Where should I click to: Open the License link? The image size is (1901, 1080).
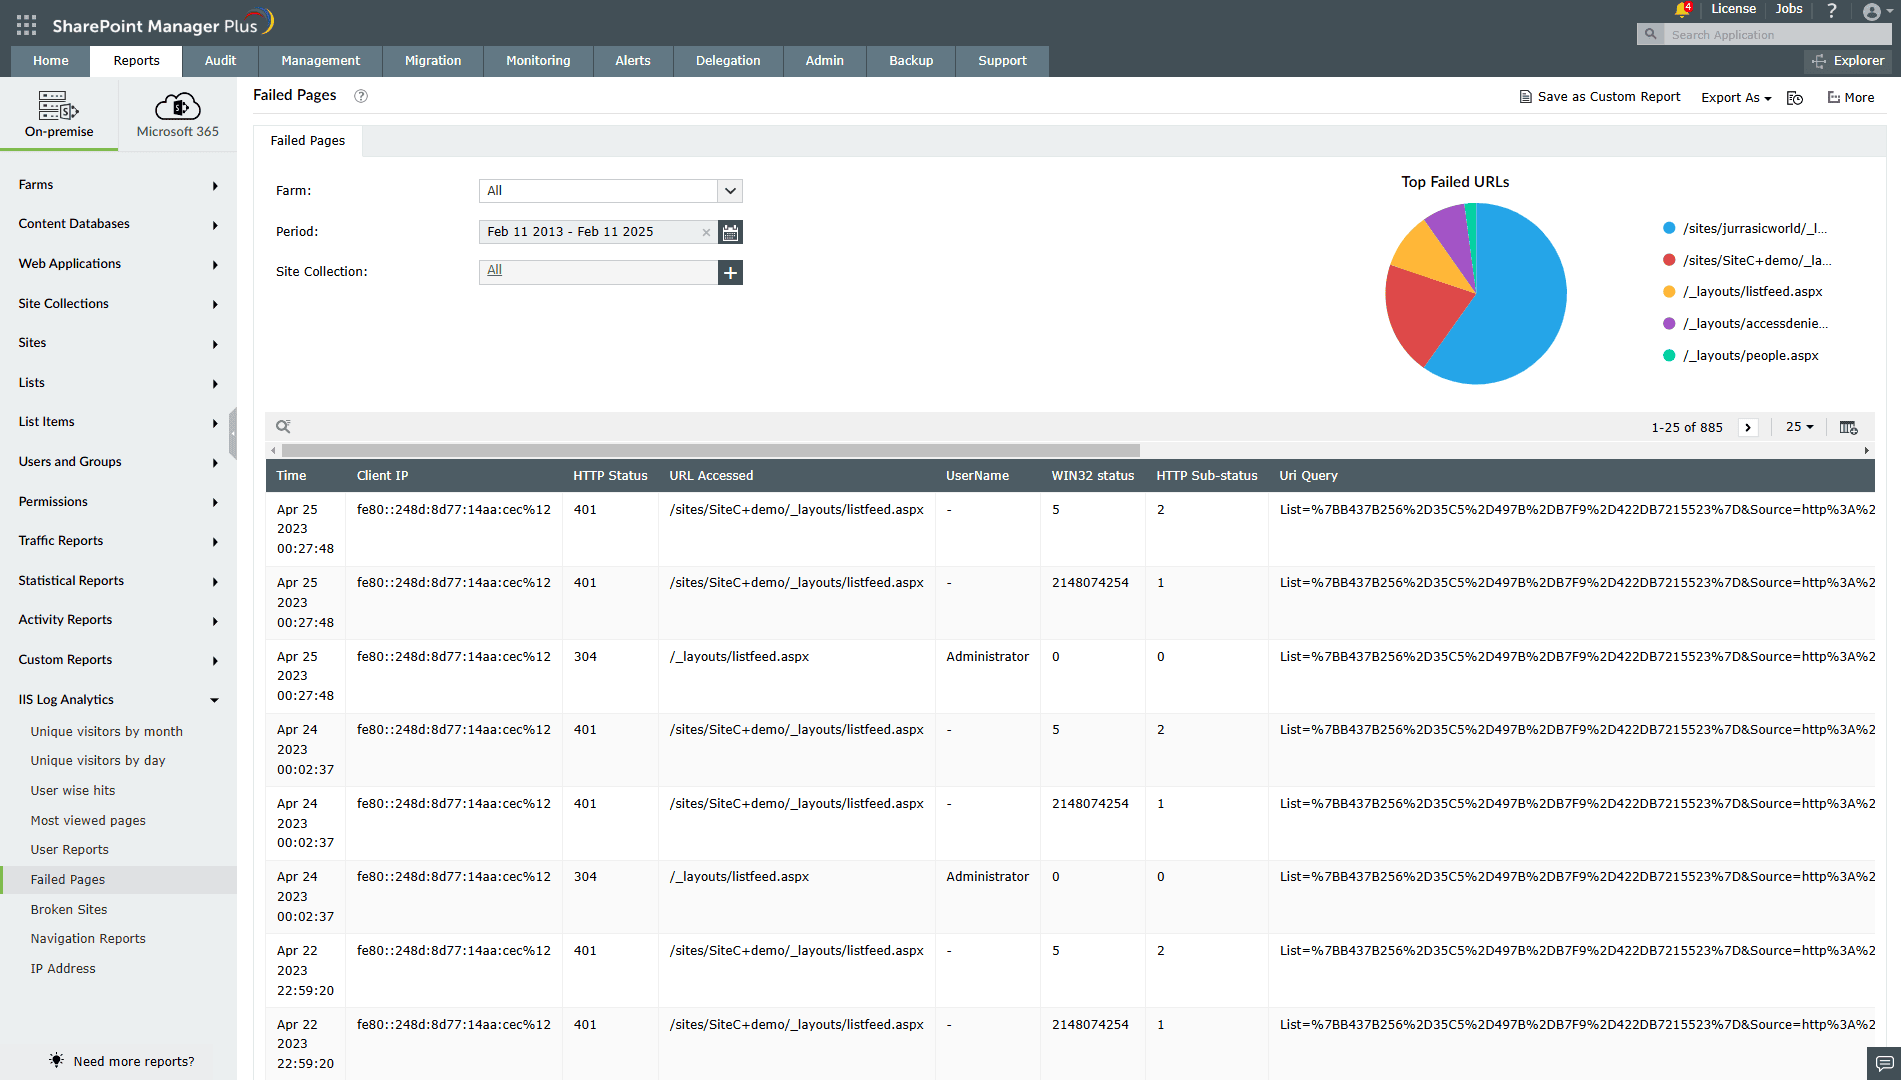pyautogui.click(x=1733, y=9)
